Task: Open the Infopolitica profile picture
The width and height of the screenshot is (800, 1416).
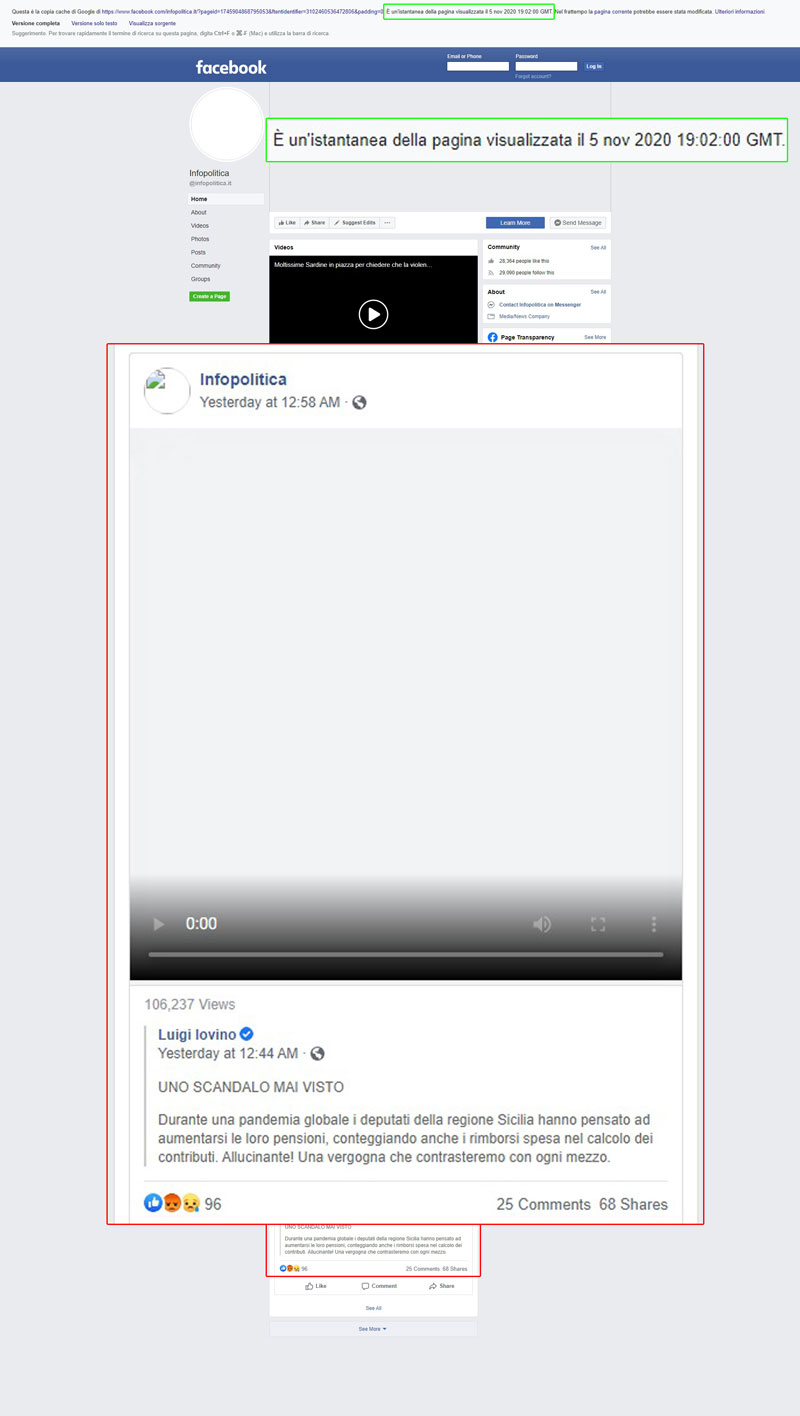Action: [x=227, y=124]
